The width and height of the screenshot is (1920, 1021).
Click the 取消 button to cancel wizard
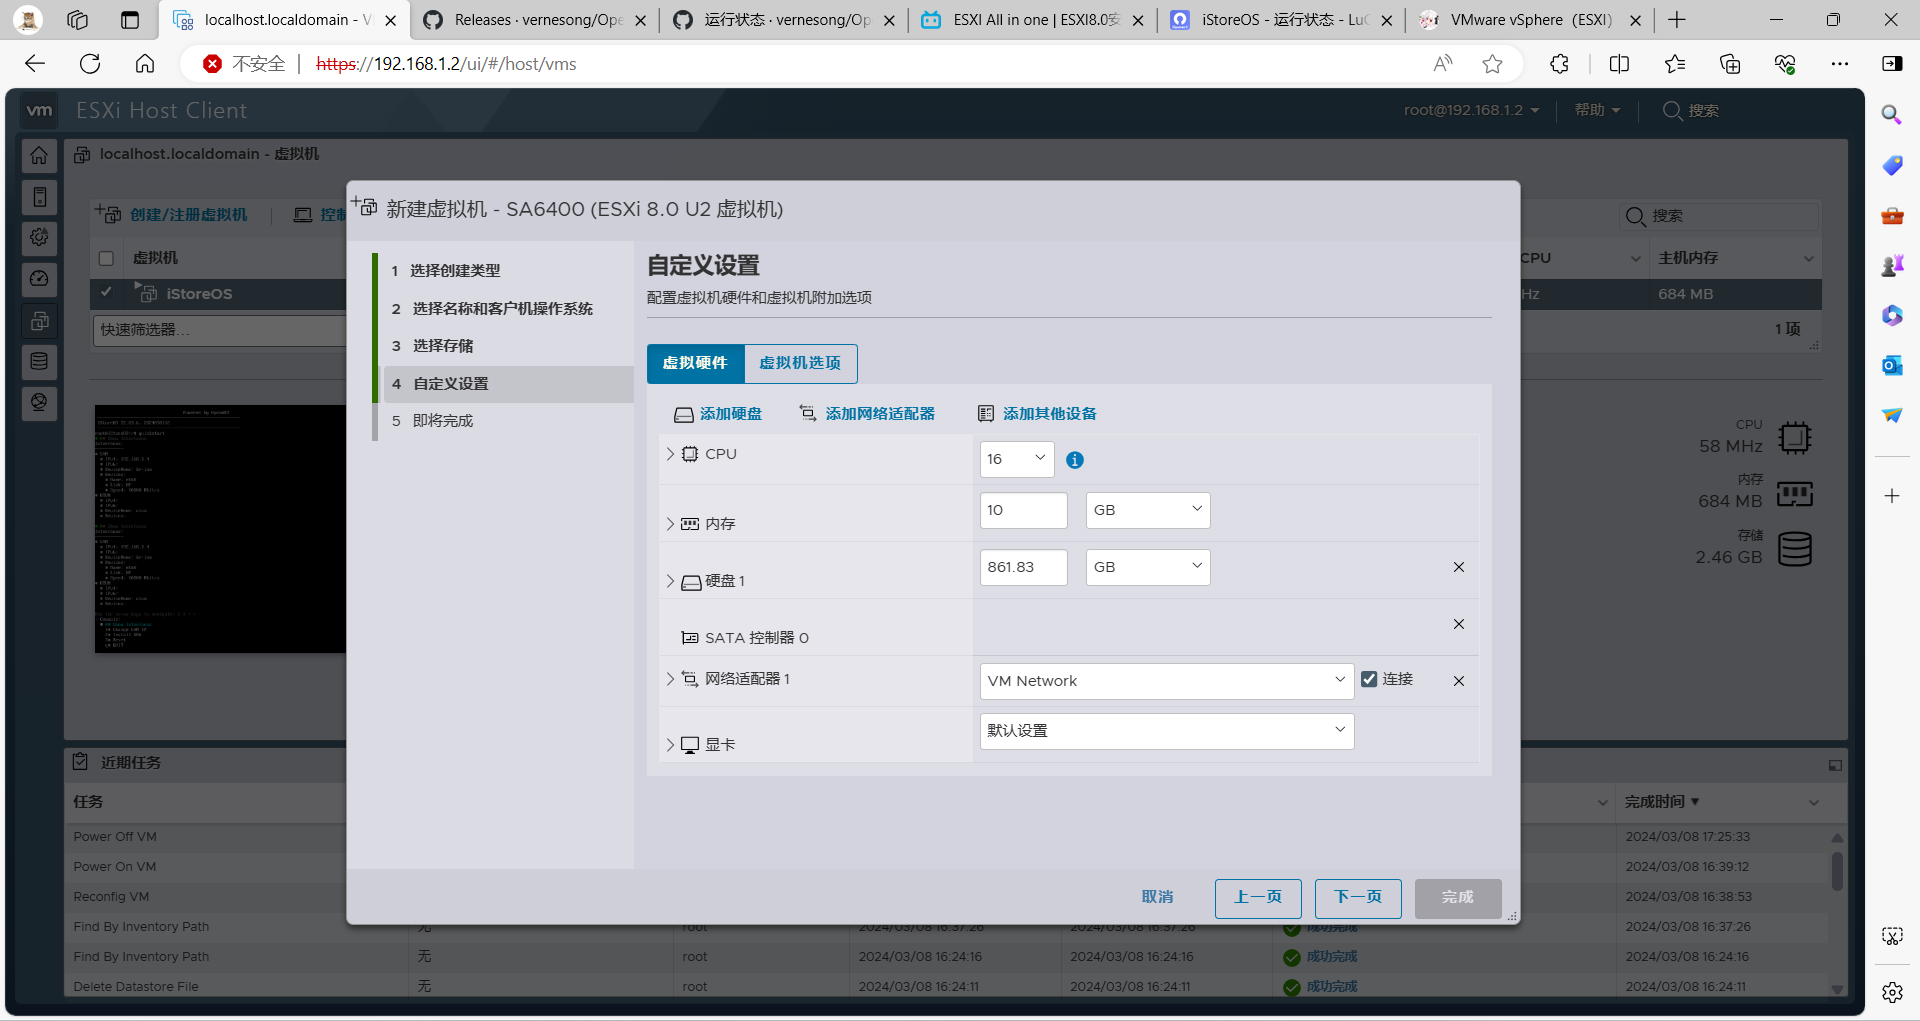click(1157, 897)
